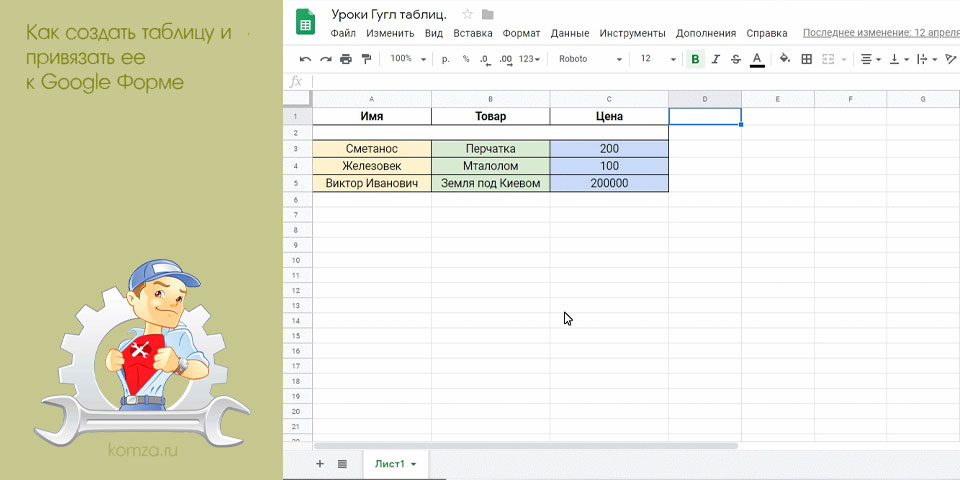Click the Undo arrow
This screenshot has height=480, width=960.
[305, 59]
